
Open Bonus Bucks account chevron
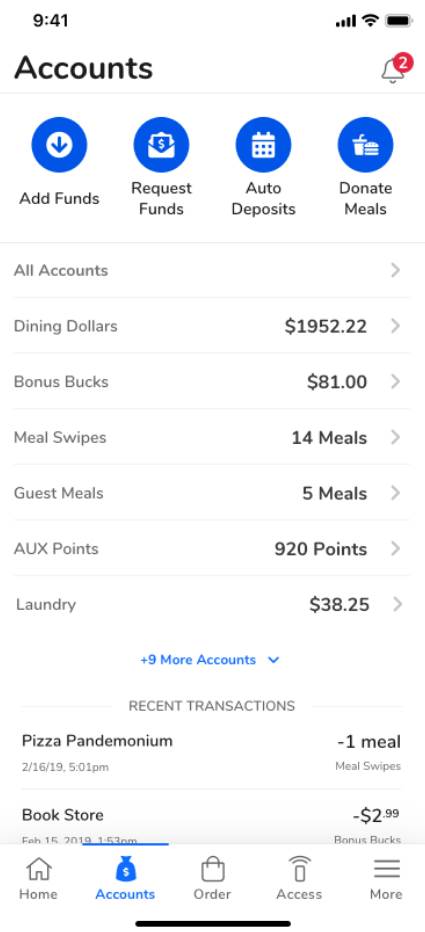point(395,382)
